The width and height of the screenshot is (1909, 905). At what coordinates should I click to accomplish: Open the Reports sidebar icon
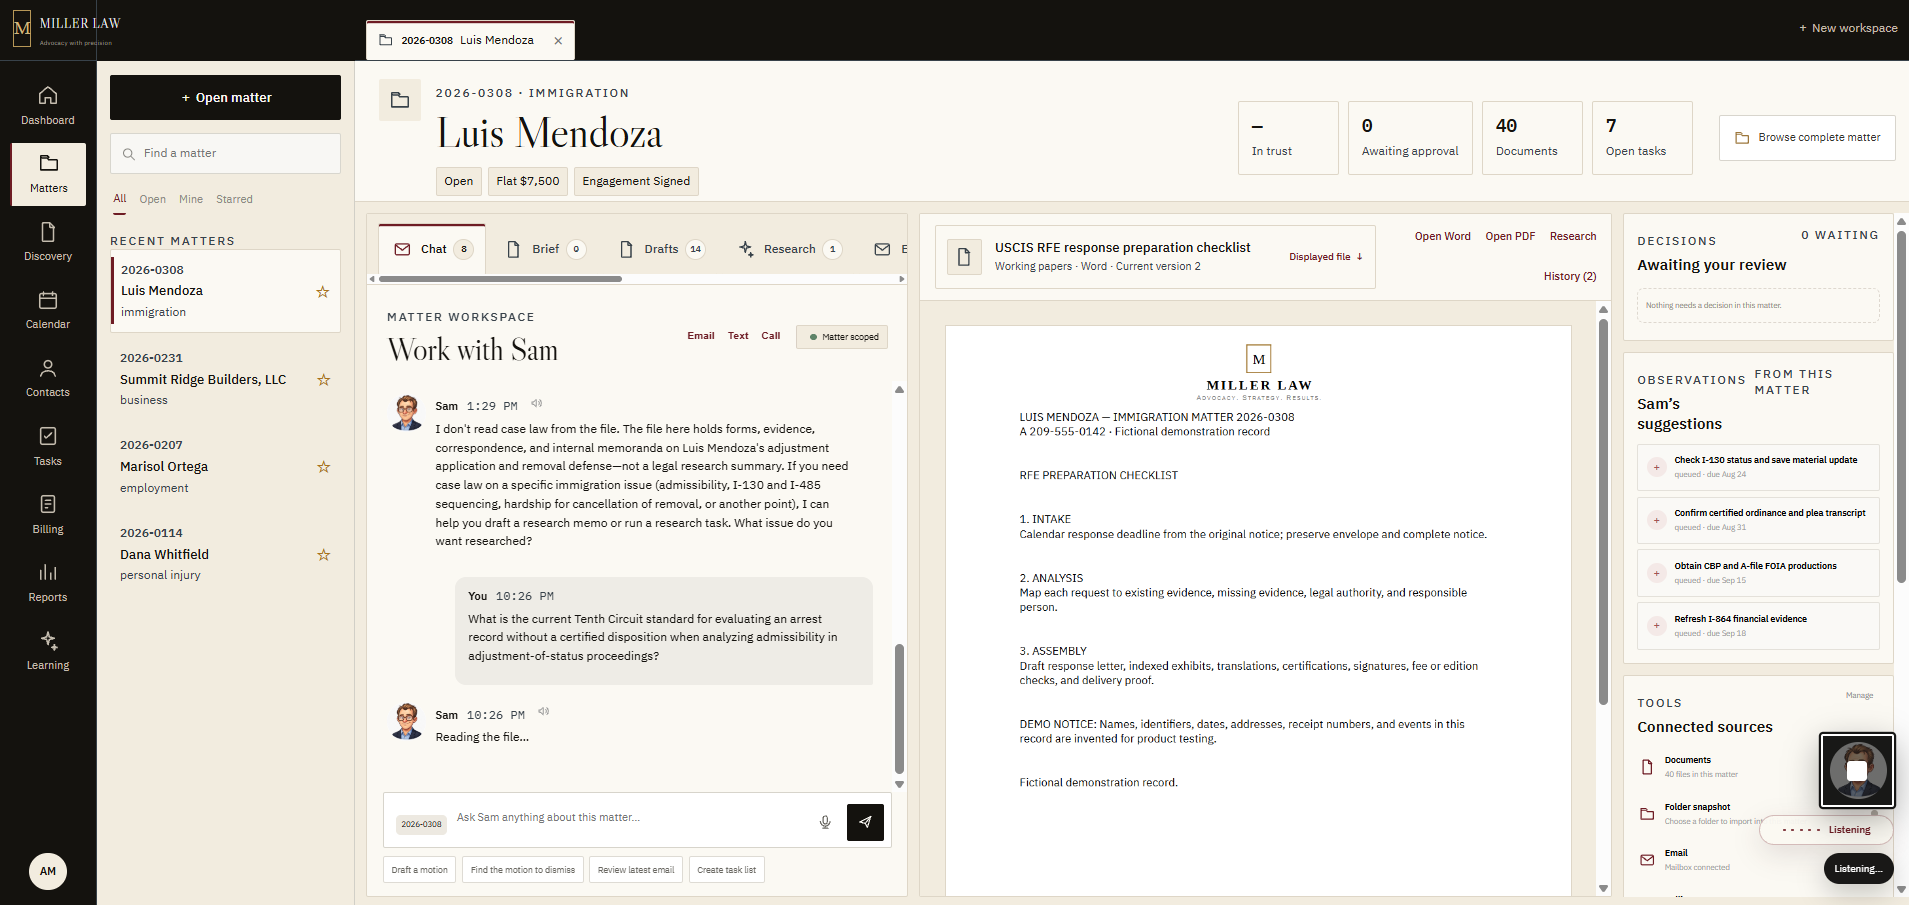(48, 572)
